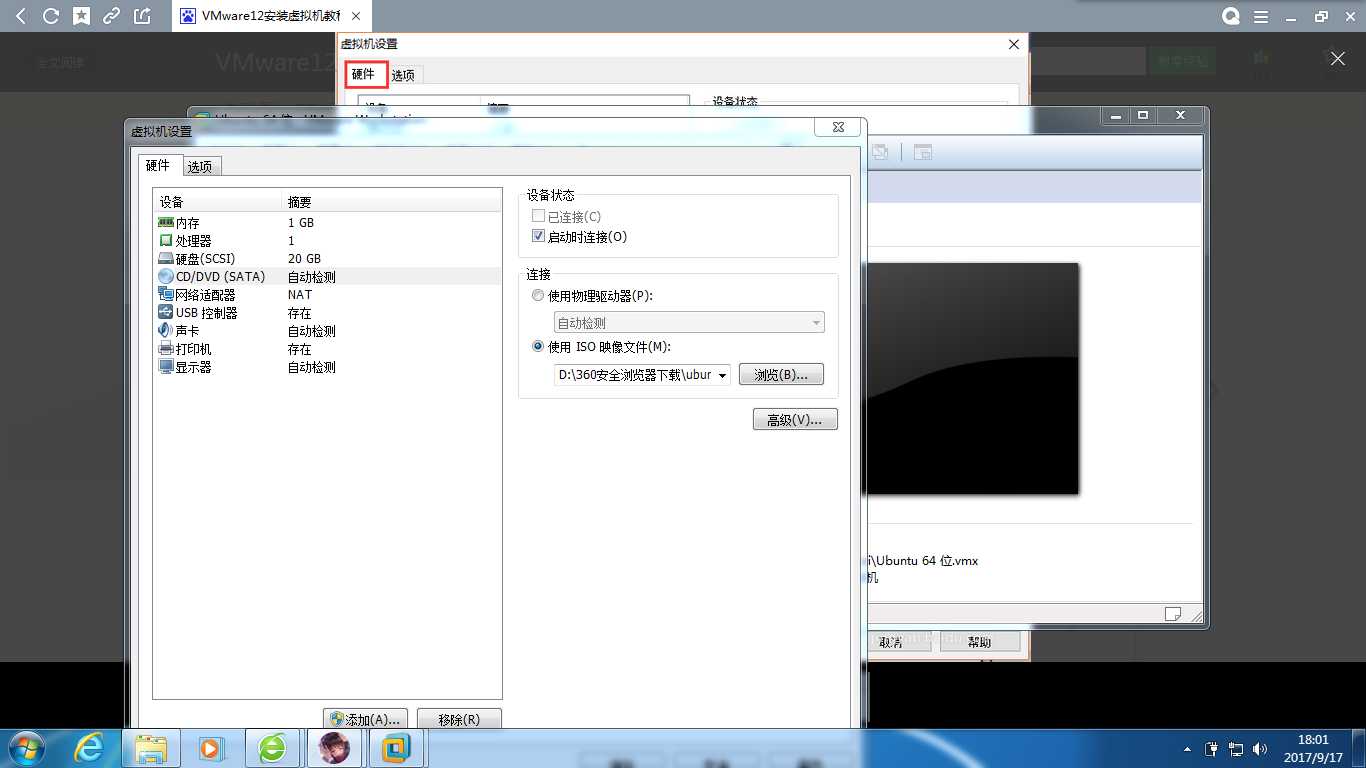Choose 使用物理驱动器(P) radio option

click(x=539, y=296)
